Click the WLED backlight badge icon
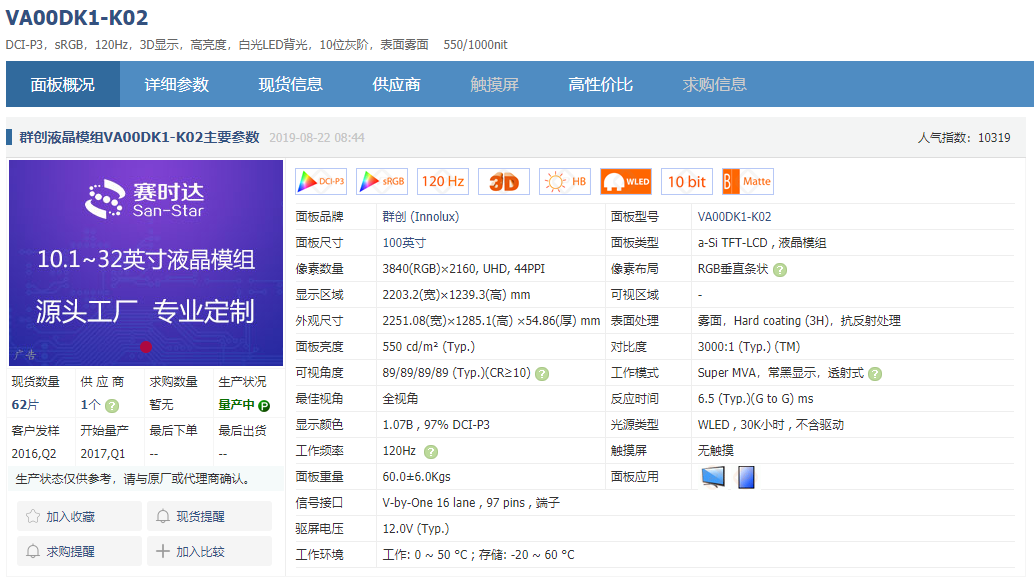The image size is (1034, 581). tap(626, 181)
